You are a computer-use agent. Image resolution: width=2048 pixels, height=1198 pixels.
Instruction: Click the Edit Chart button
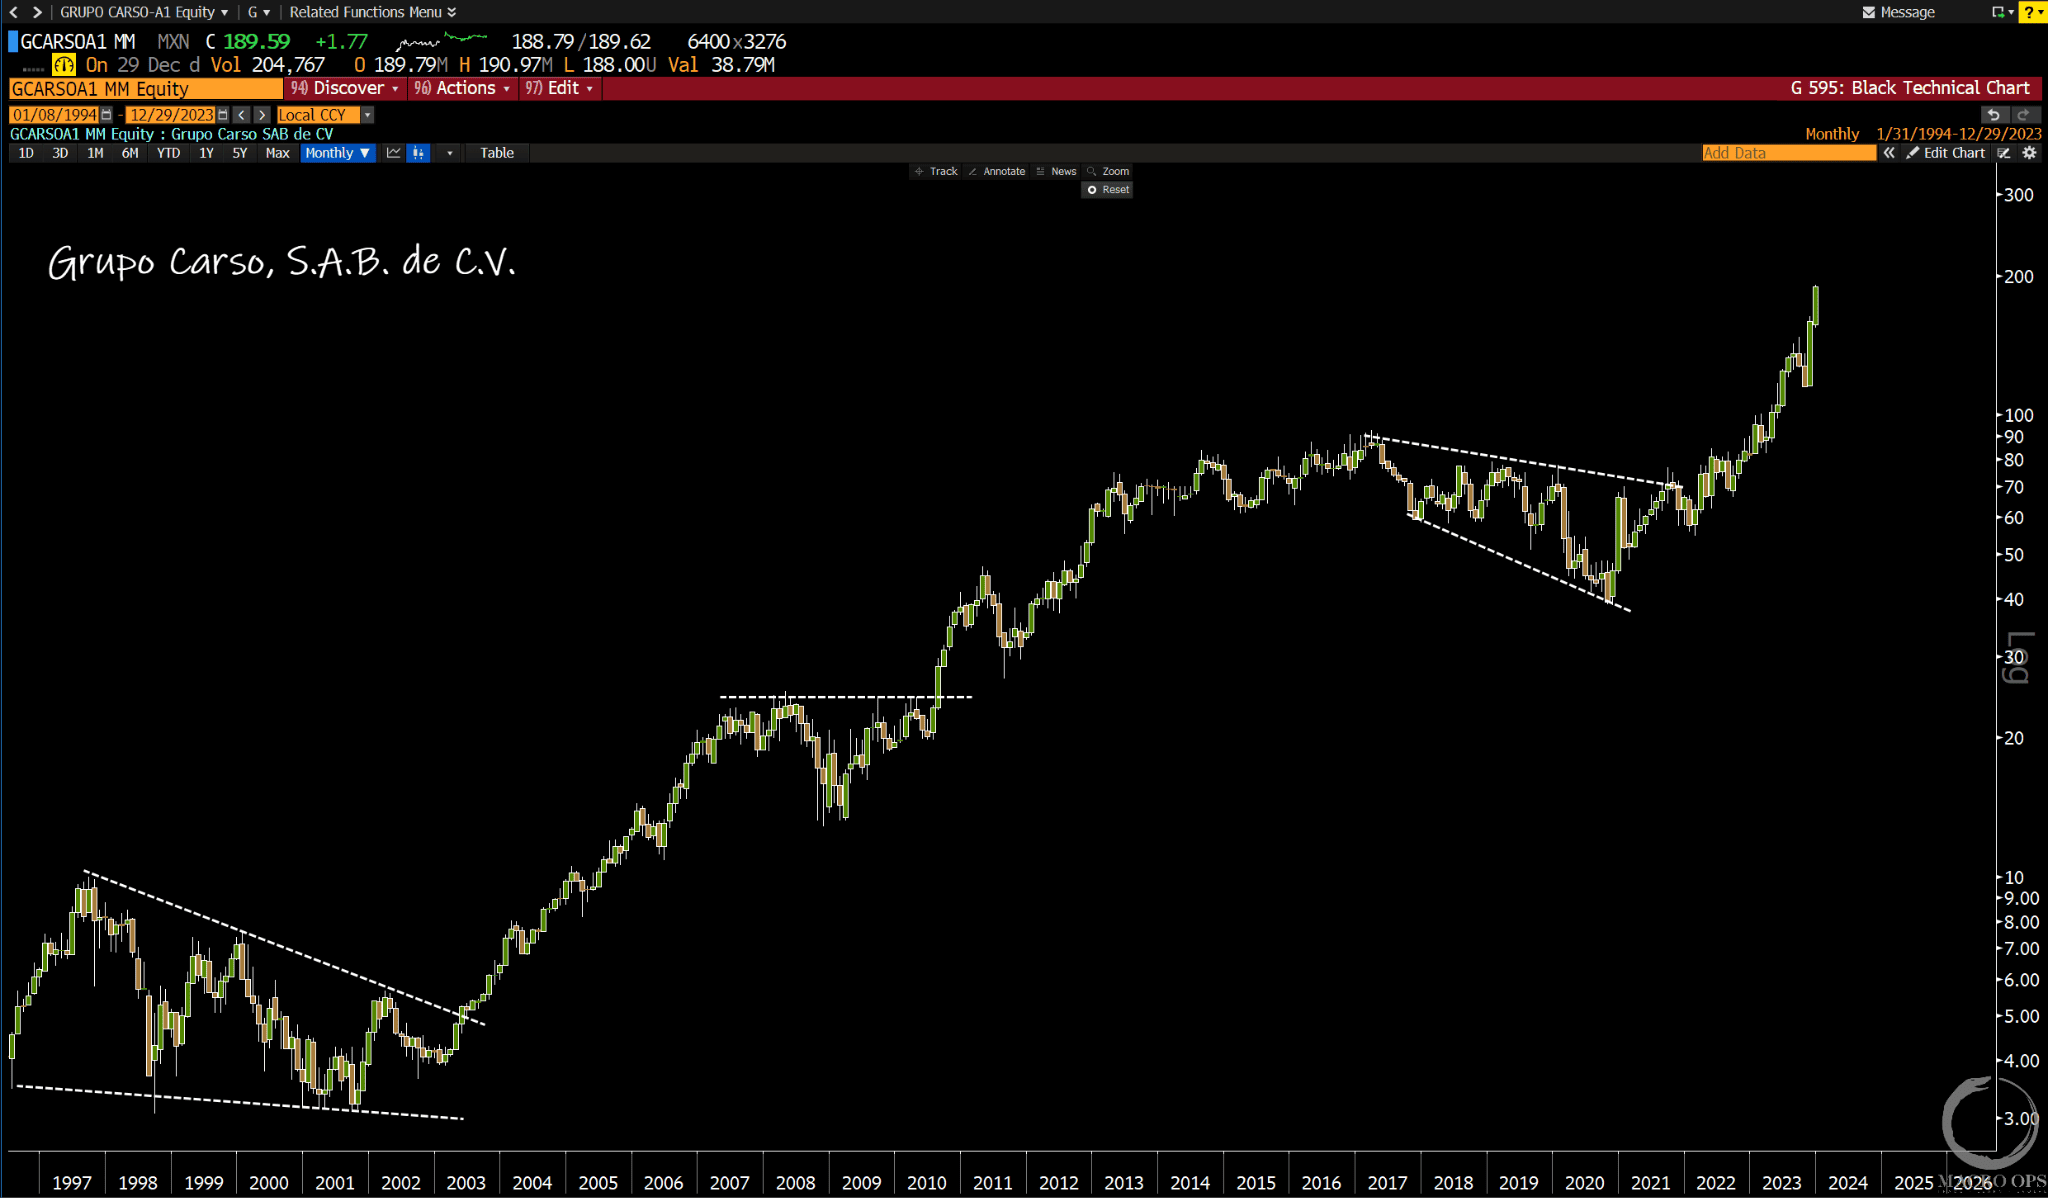pos(1945,153)
